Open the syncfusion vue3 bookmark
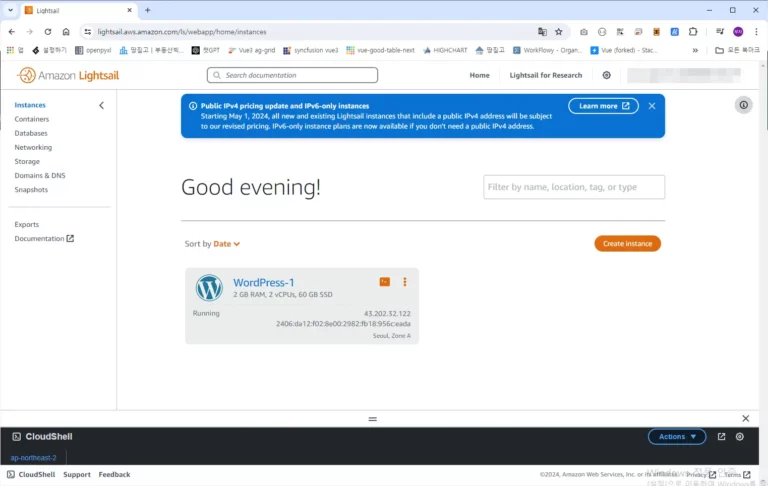The height and width of the screenshot is (486, 768). tap(311, 50)
